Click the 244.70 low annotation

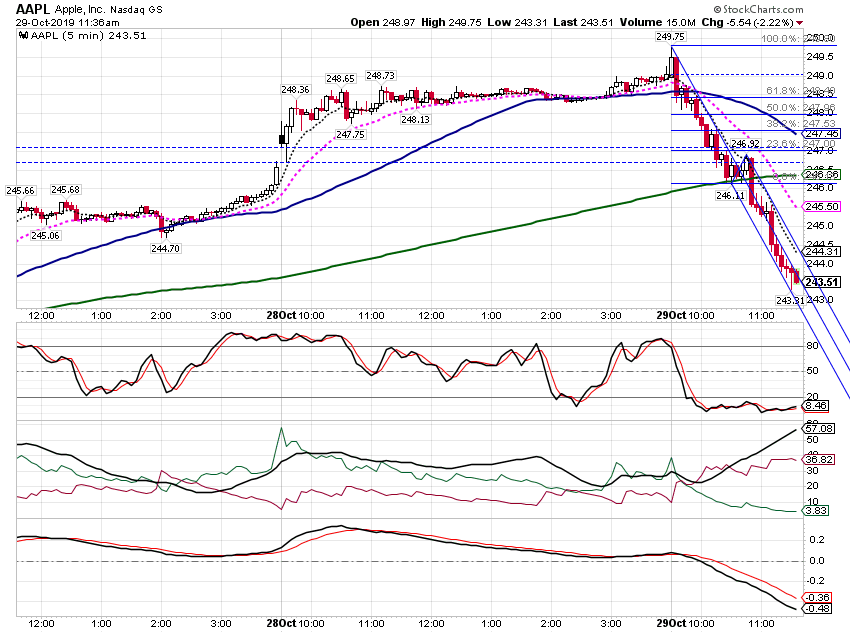pyautogui.click(x=166, y=249)
